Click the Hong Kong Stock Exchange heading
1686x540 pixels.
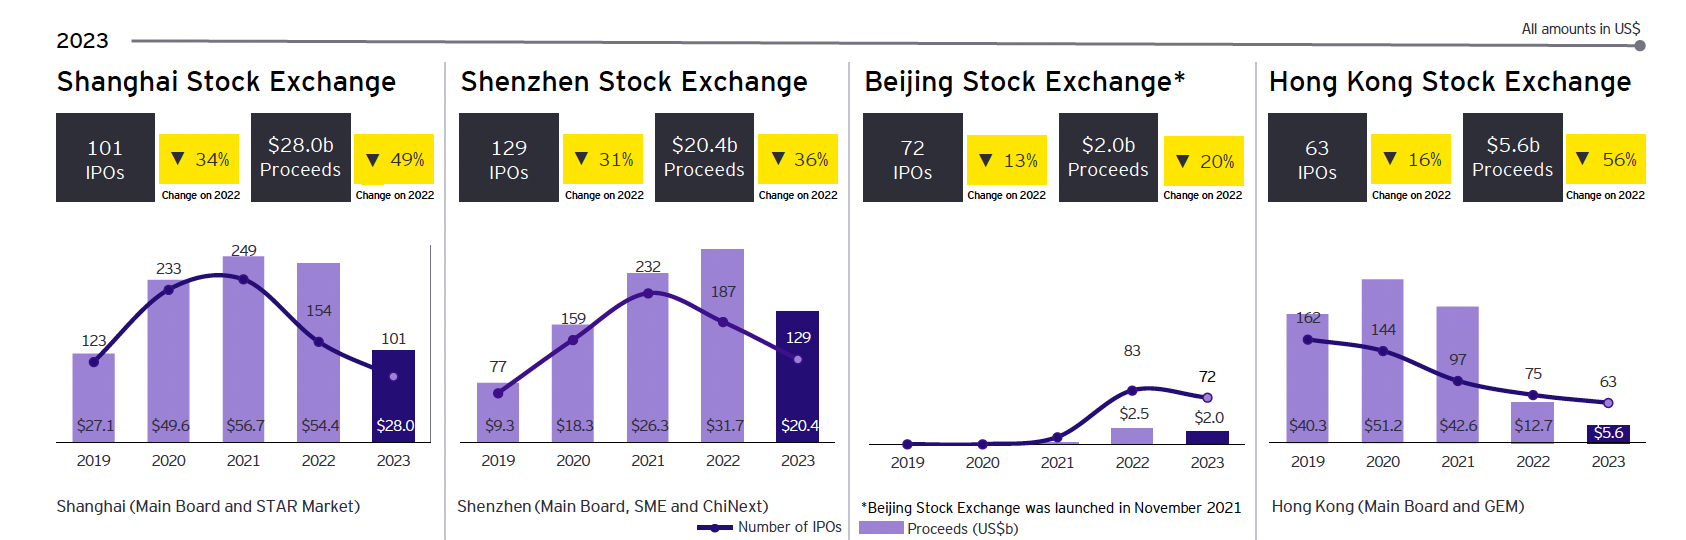click(x=1449, y=82)
